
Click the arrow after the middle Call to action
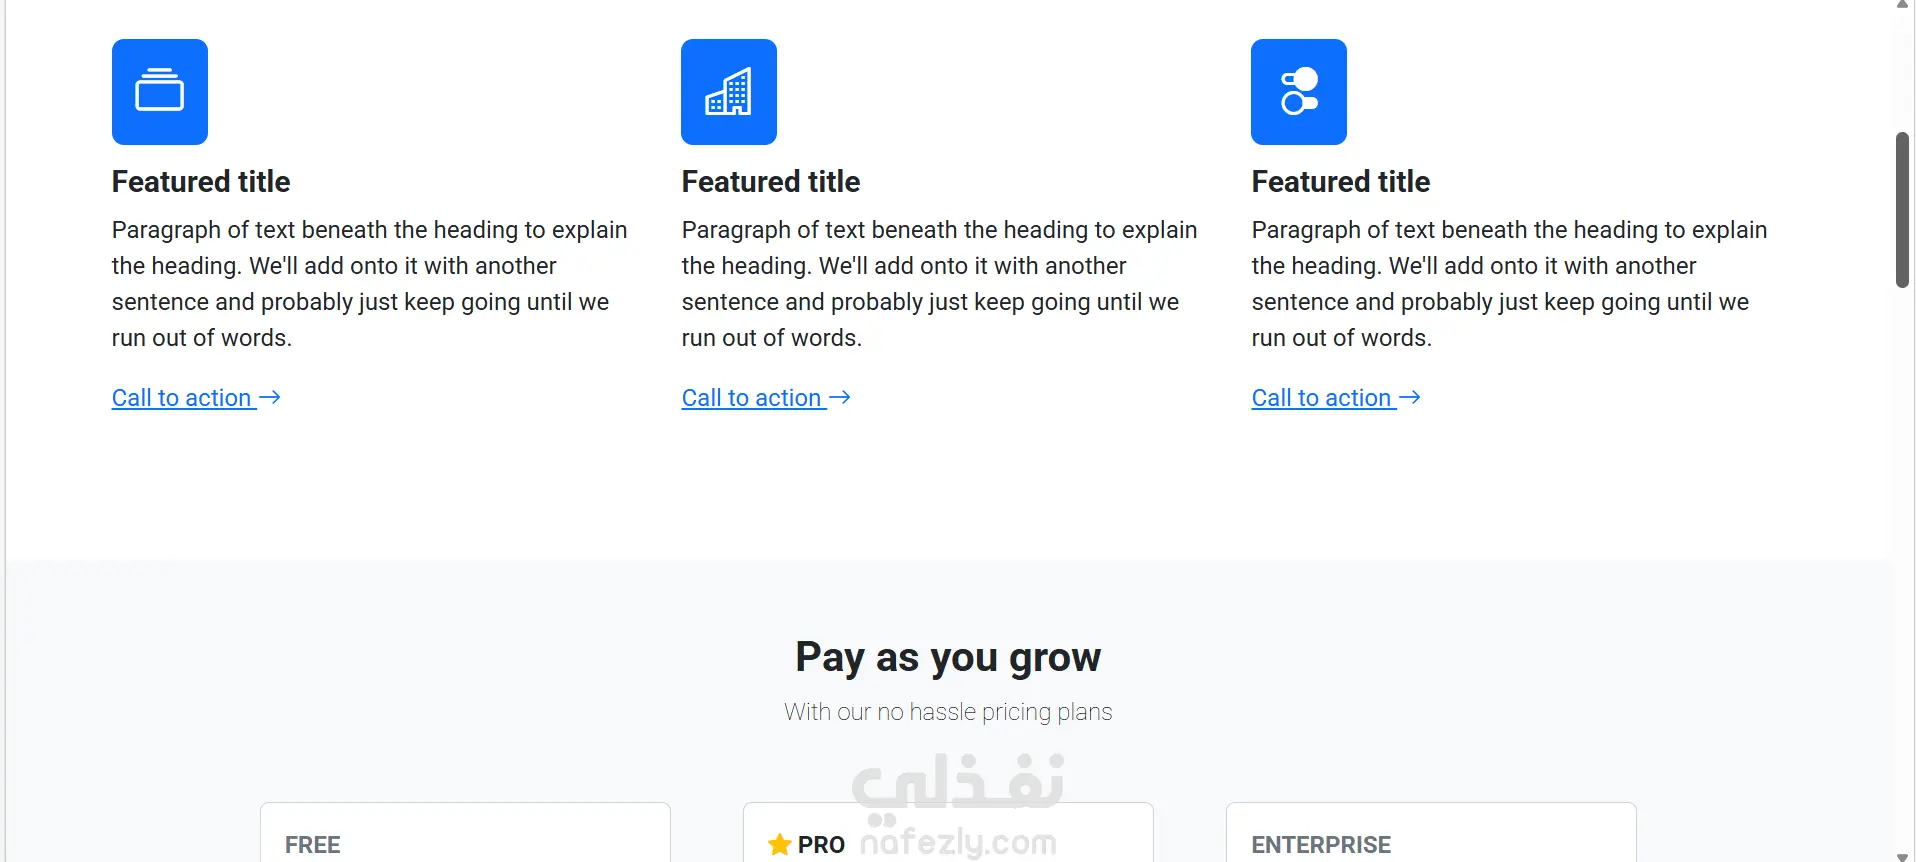point(840,398)
